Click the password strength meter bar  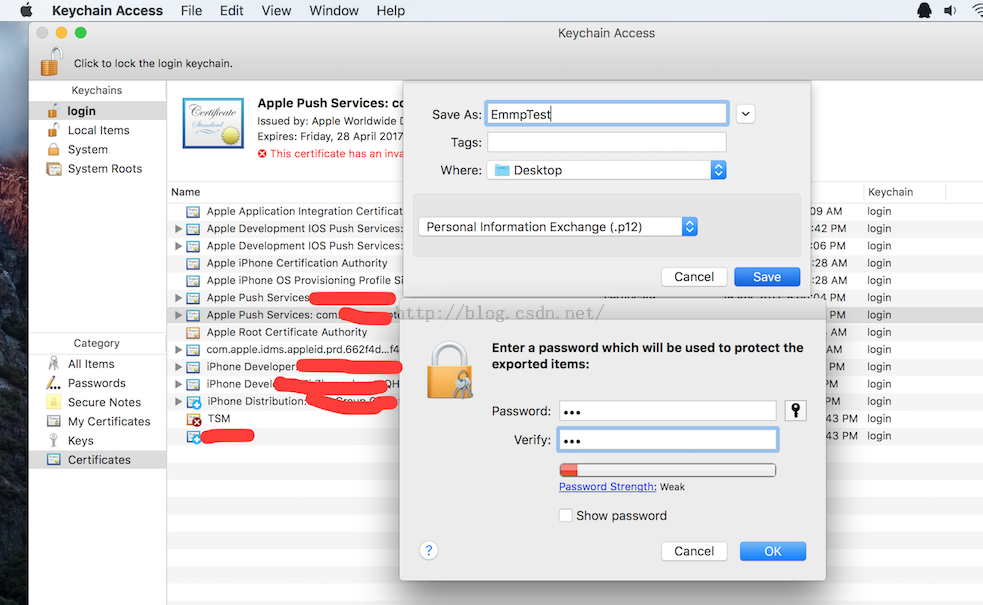(667, 470)
